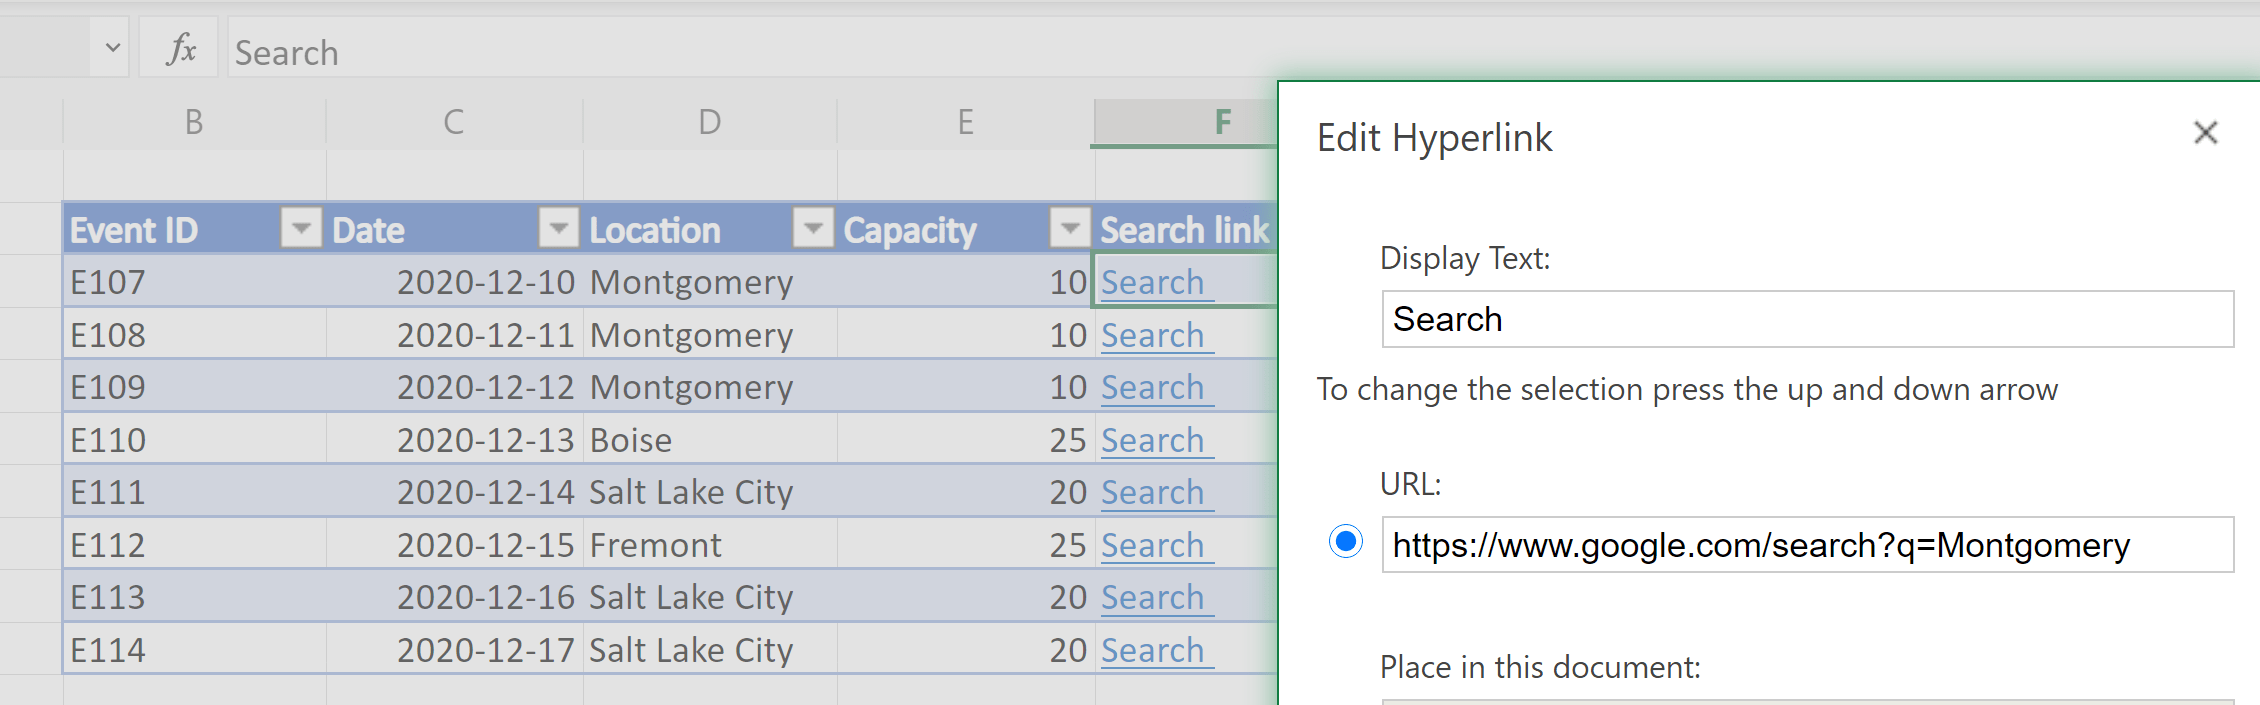Open the Search link in row E113

1153,597
